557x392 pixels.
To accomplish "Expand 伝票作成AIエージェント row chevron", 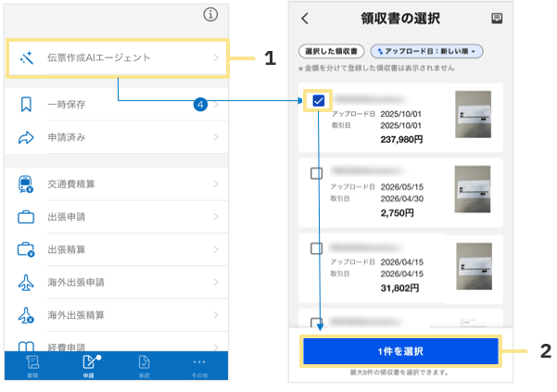I will pos(216,58).
